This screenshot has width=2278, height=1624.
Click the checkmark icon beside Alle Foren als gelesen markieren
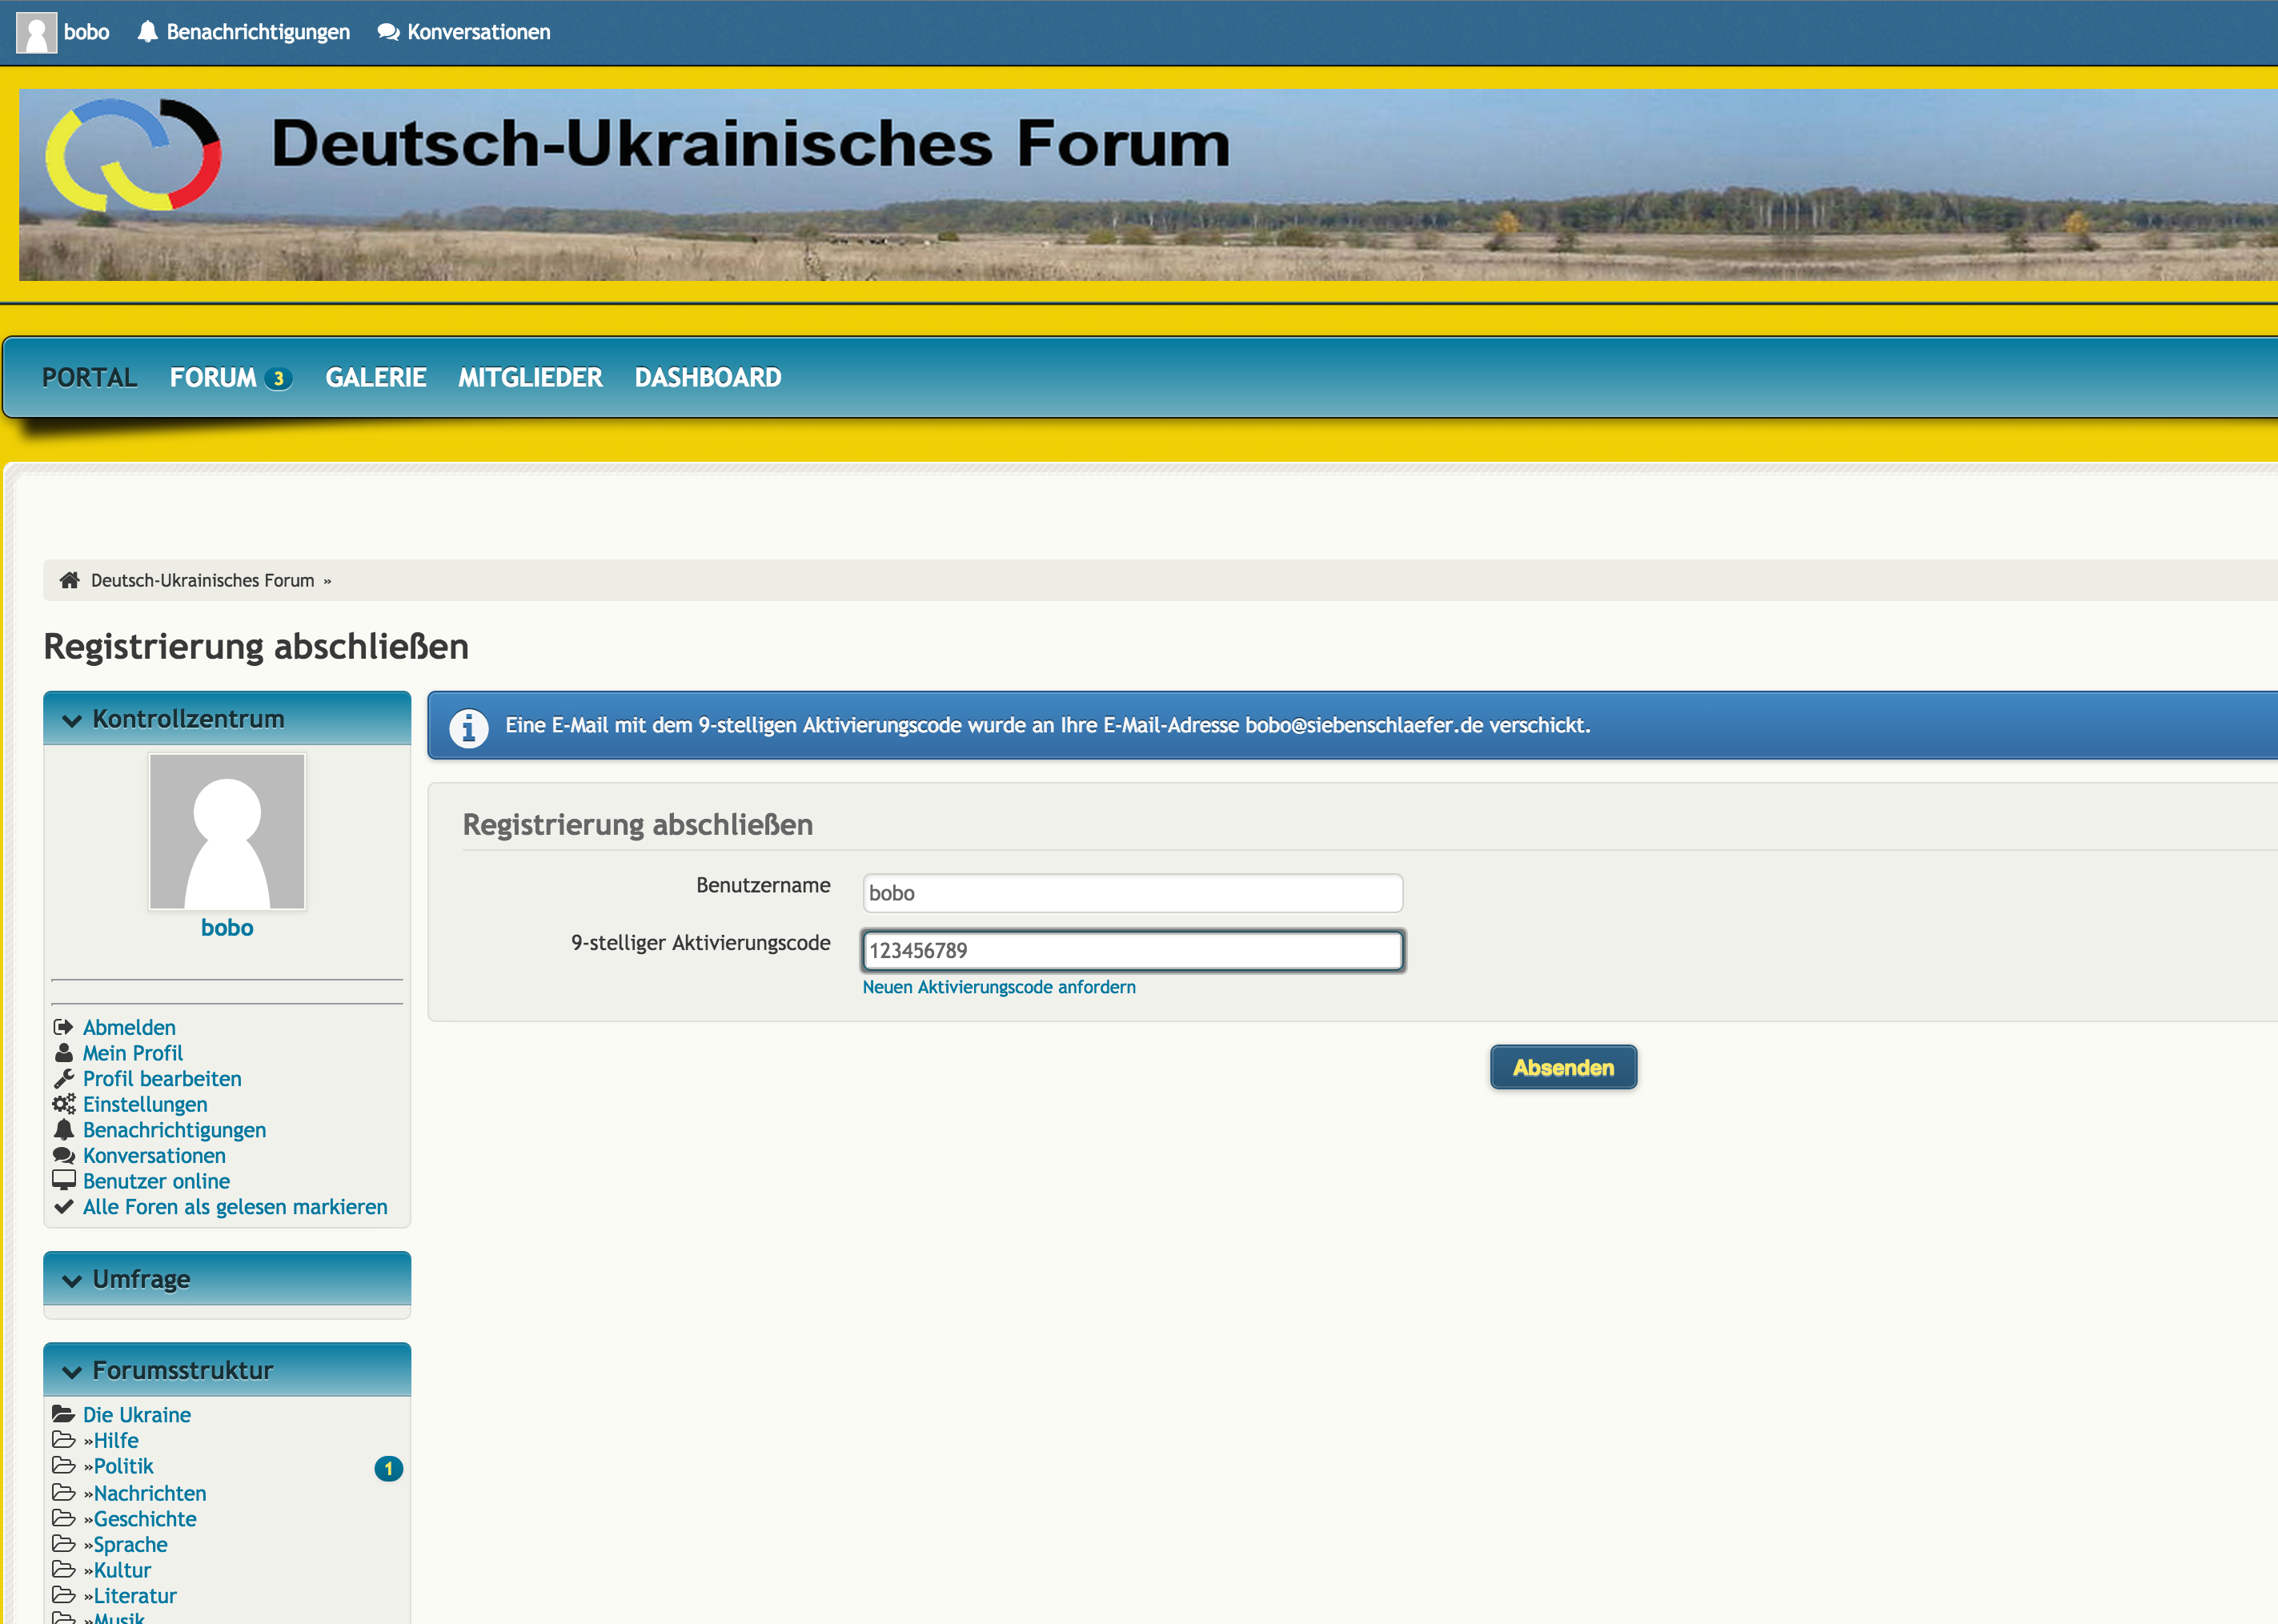click(x=64, y=1207)
